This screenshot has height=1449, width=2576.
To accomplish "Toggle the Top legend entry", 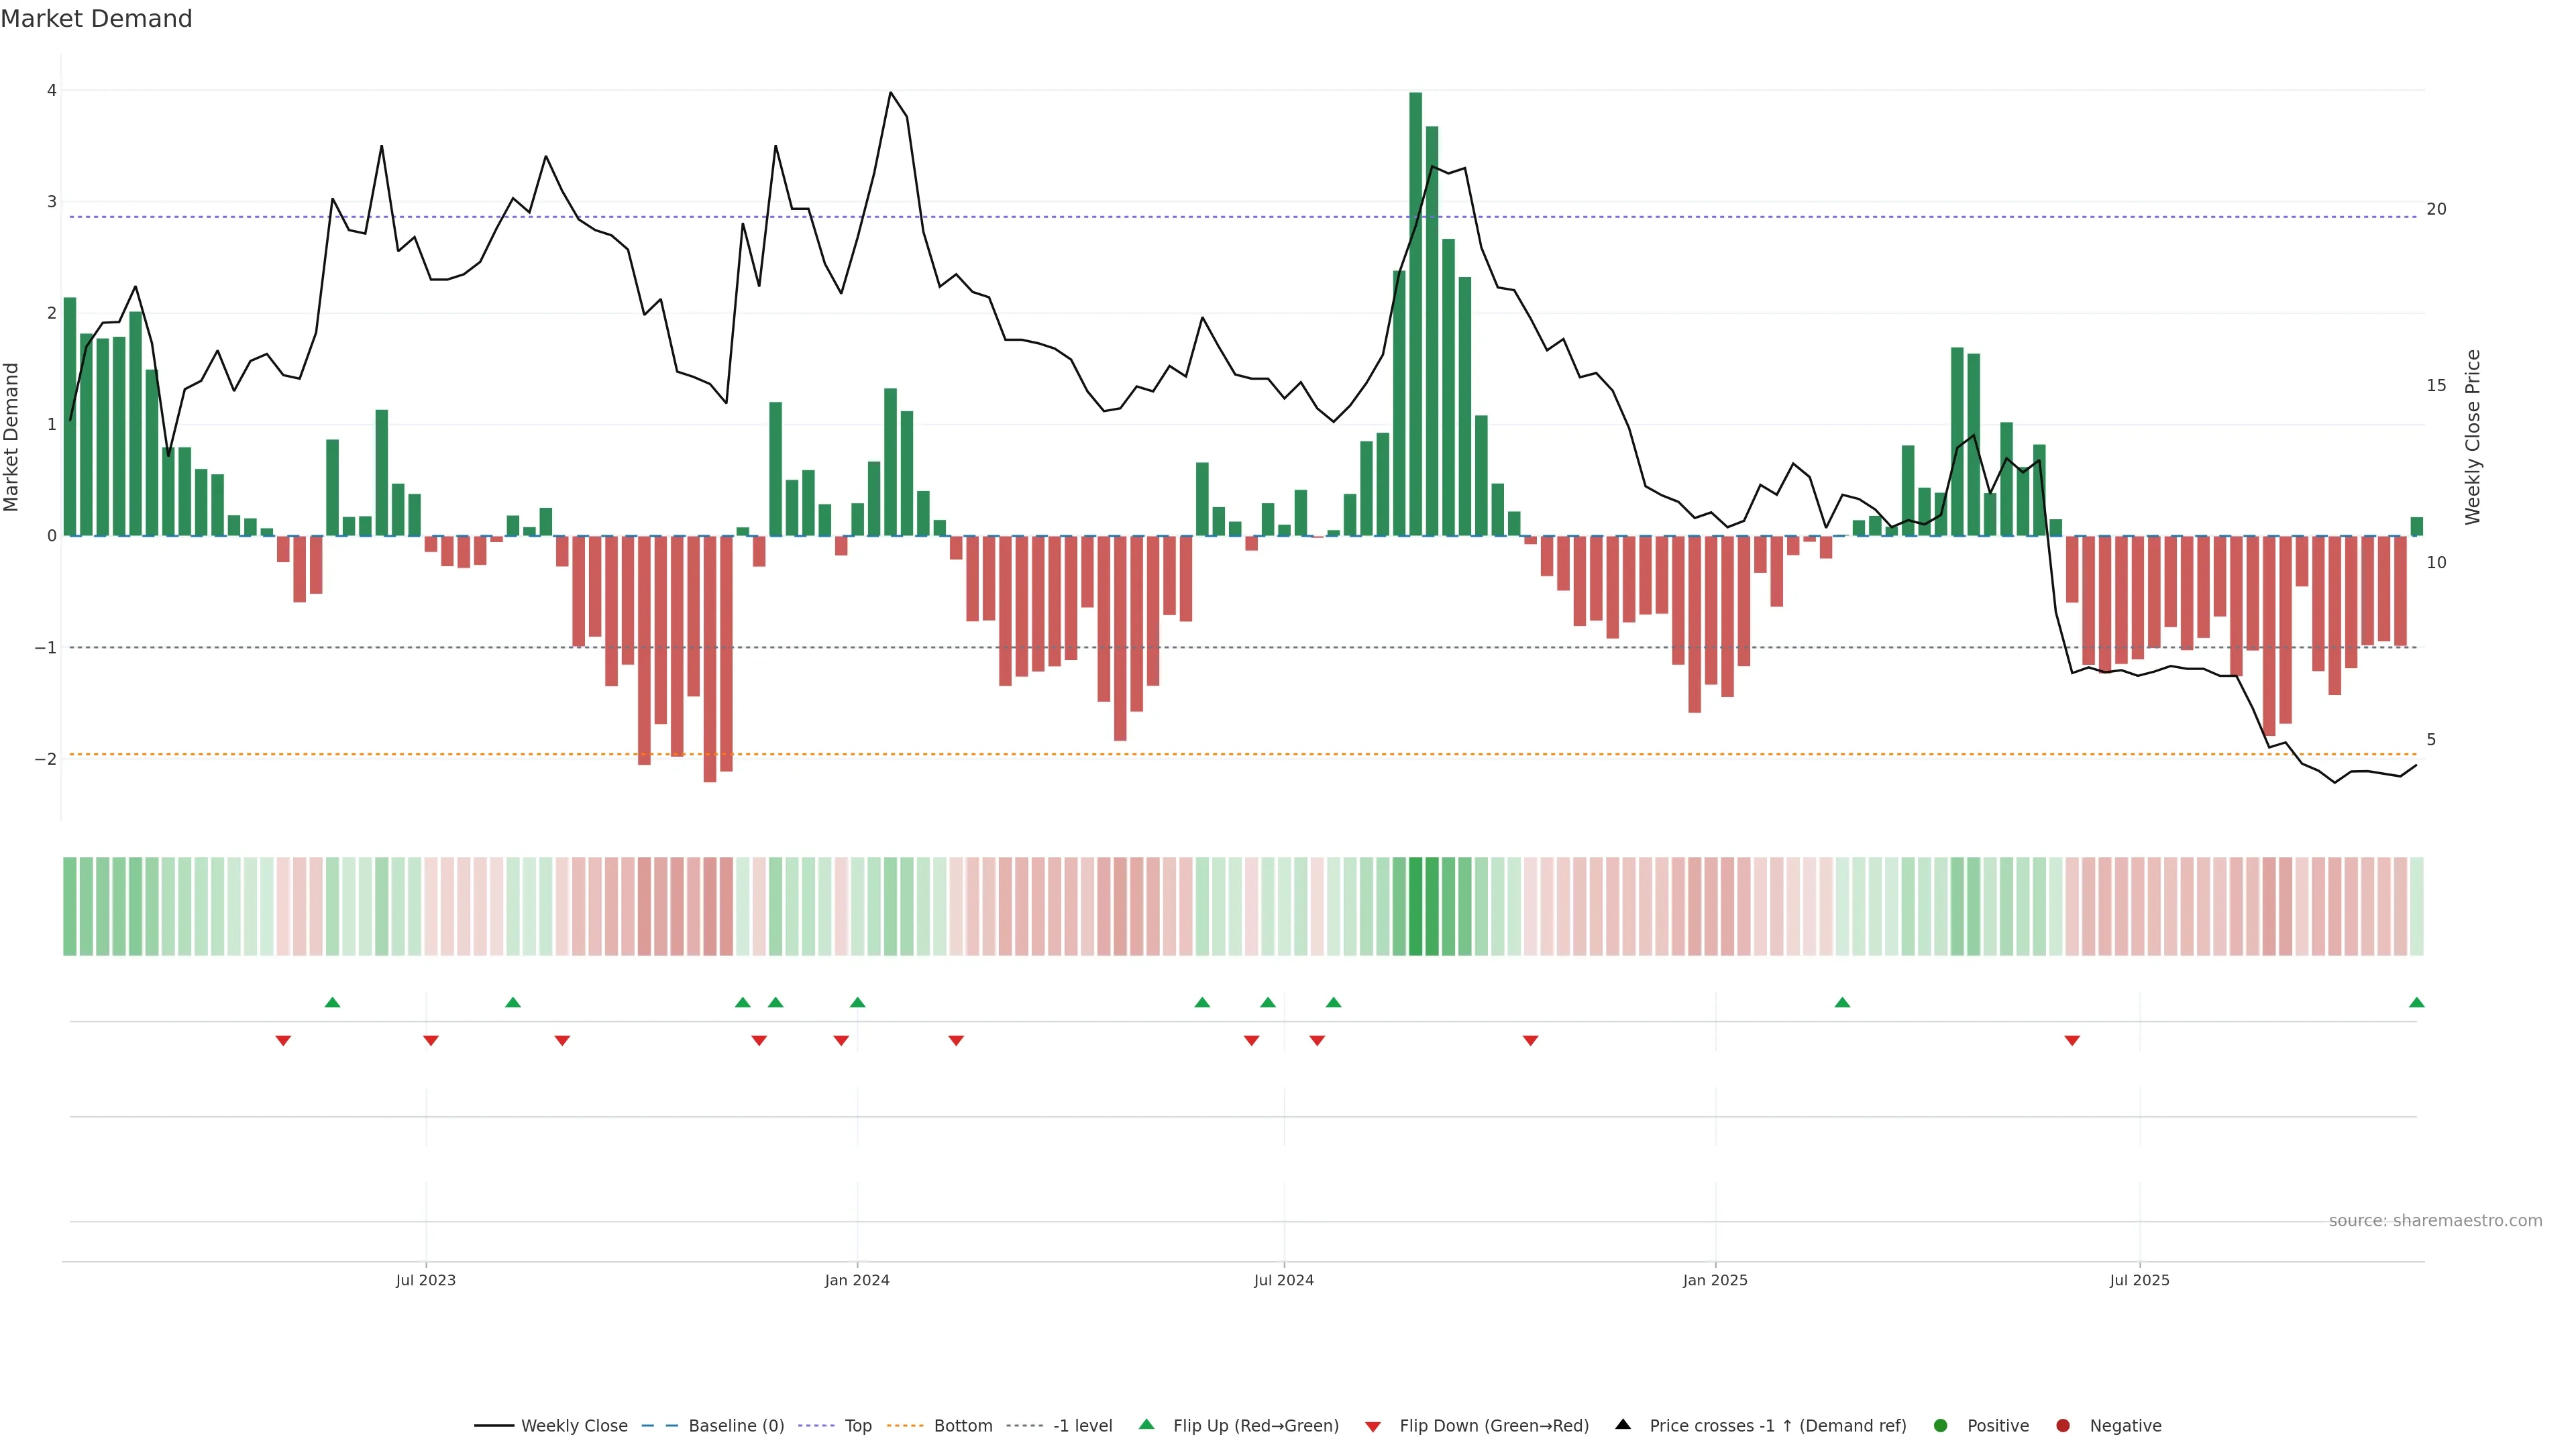I will 857,1425.
